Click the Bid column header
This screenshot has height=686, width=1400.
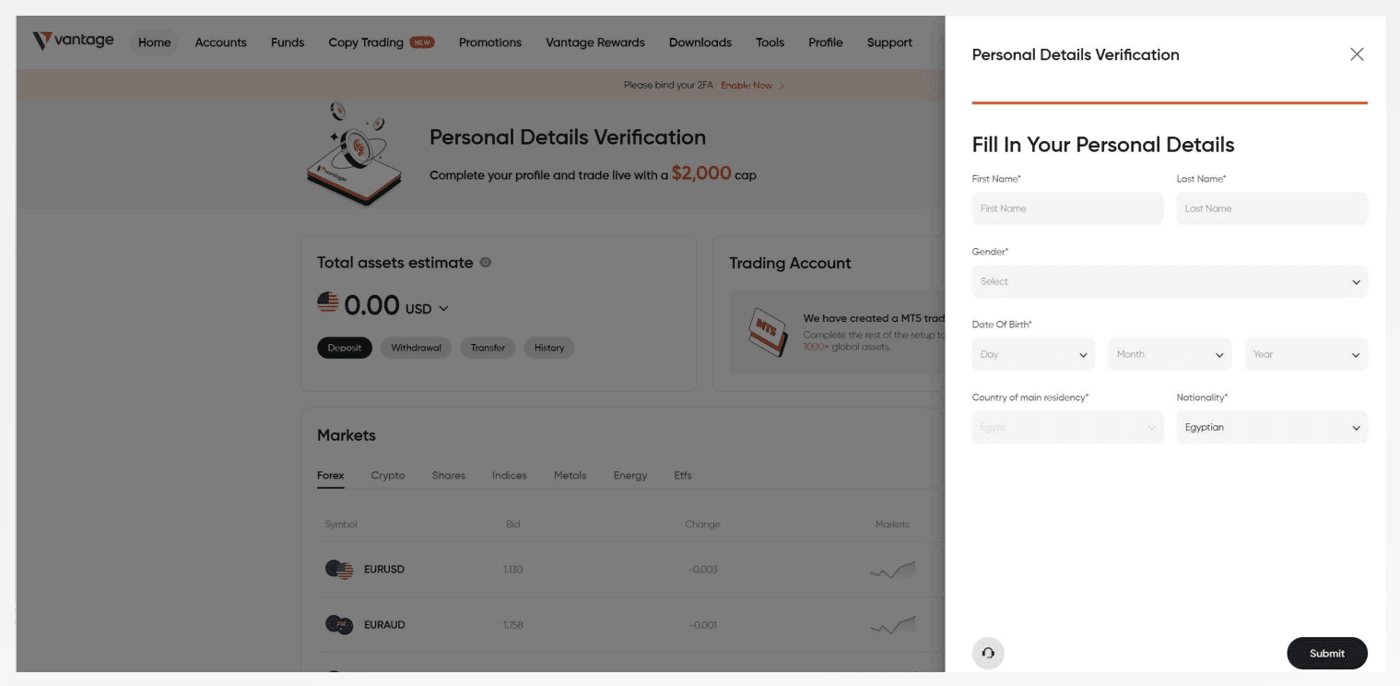[513, 524]
